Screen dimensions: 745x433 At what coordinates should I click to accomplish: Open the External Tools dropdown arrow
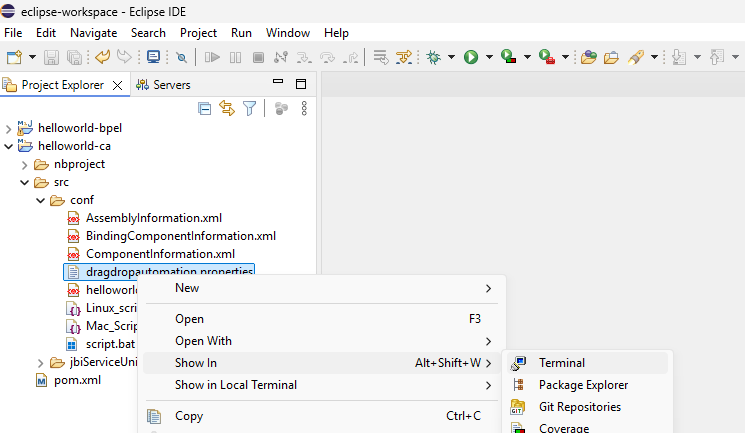[x=565, y=58]
